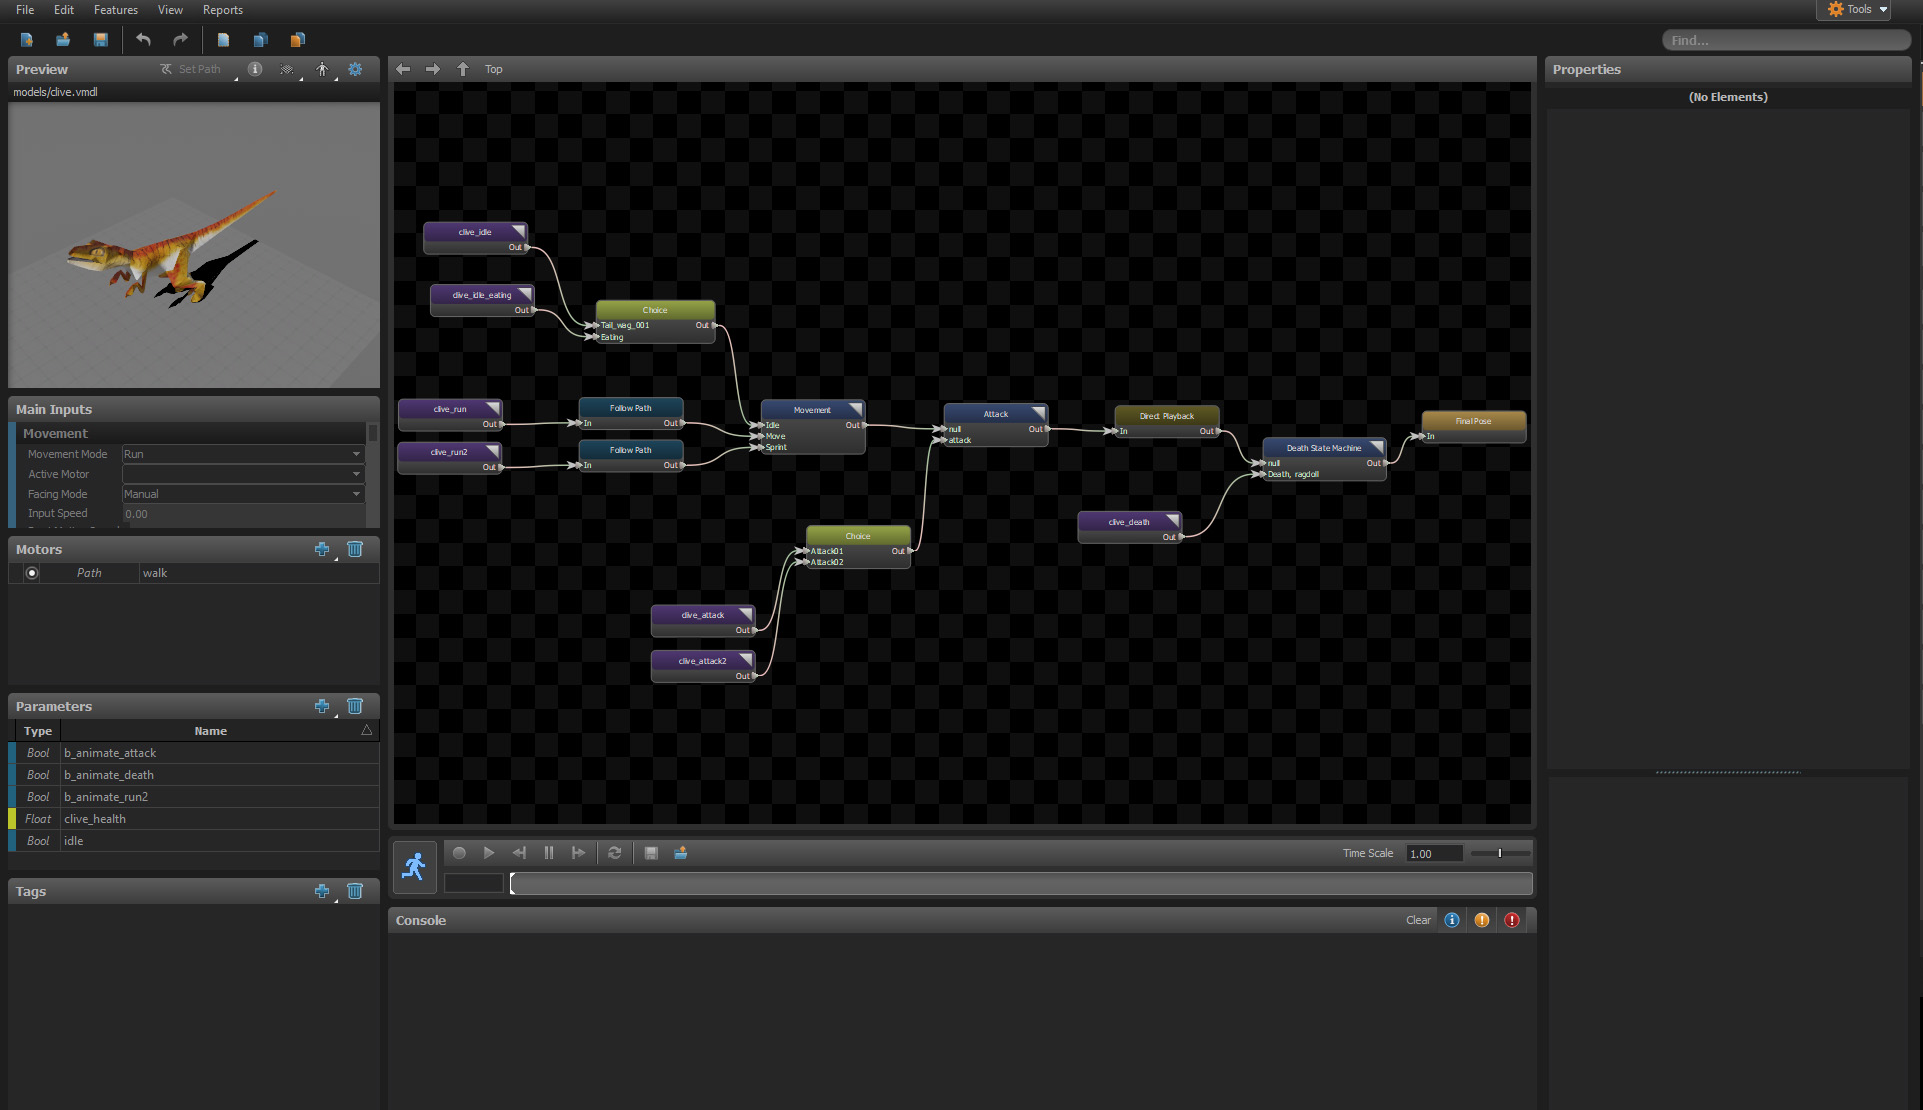
Task: Click the Features menu
Action: coord(115,9)
